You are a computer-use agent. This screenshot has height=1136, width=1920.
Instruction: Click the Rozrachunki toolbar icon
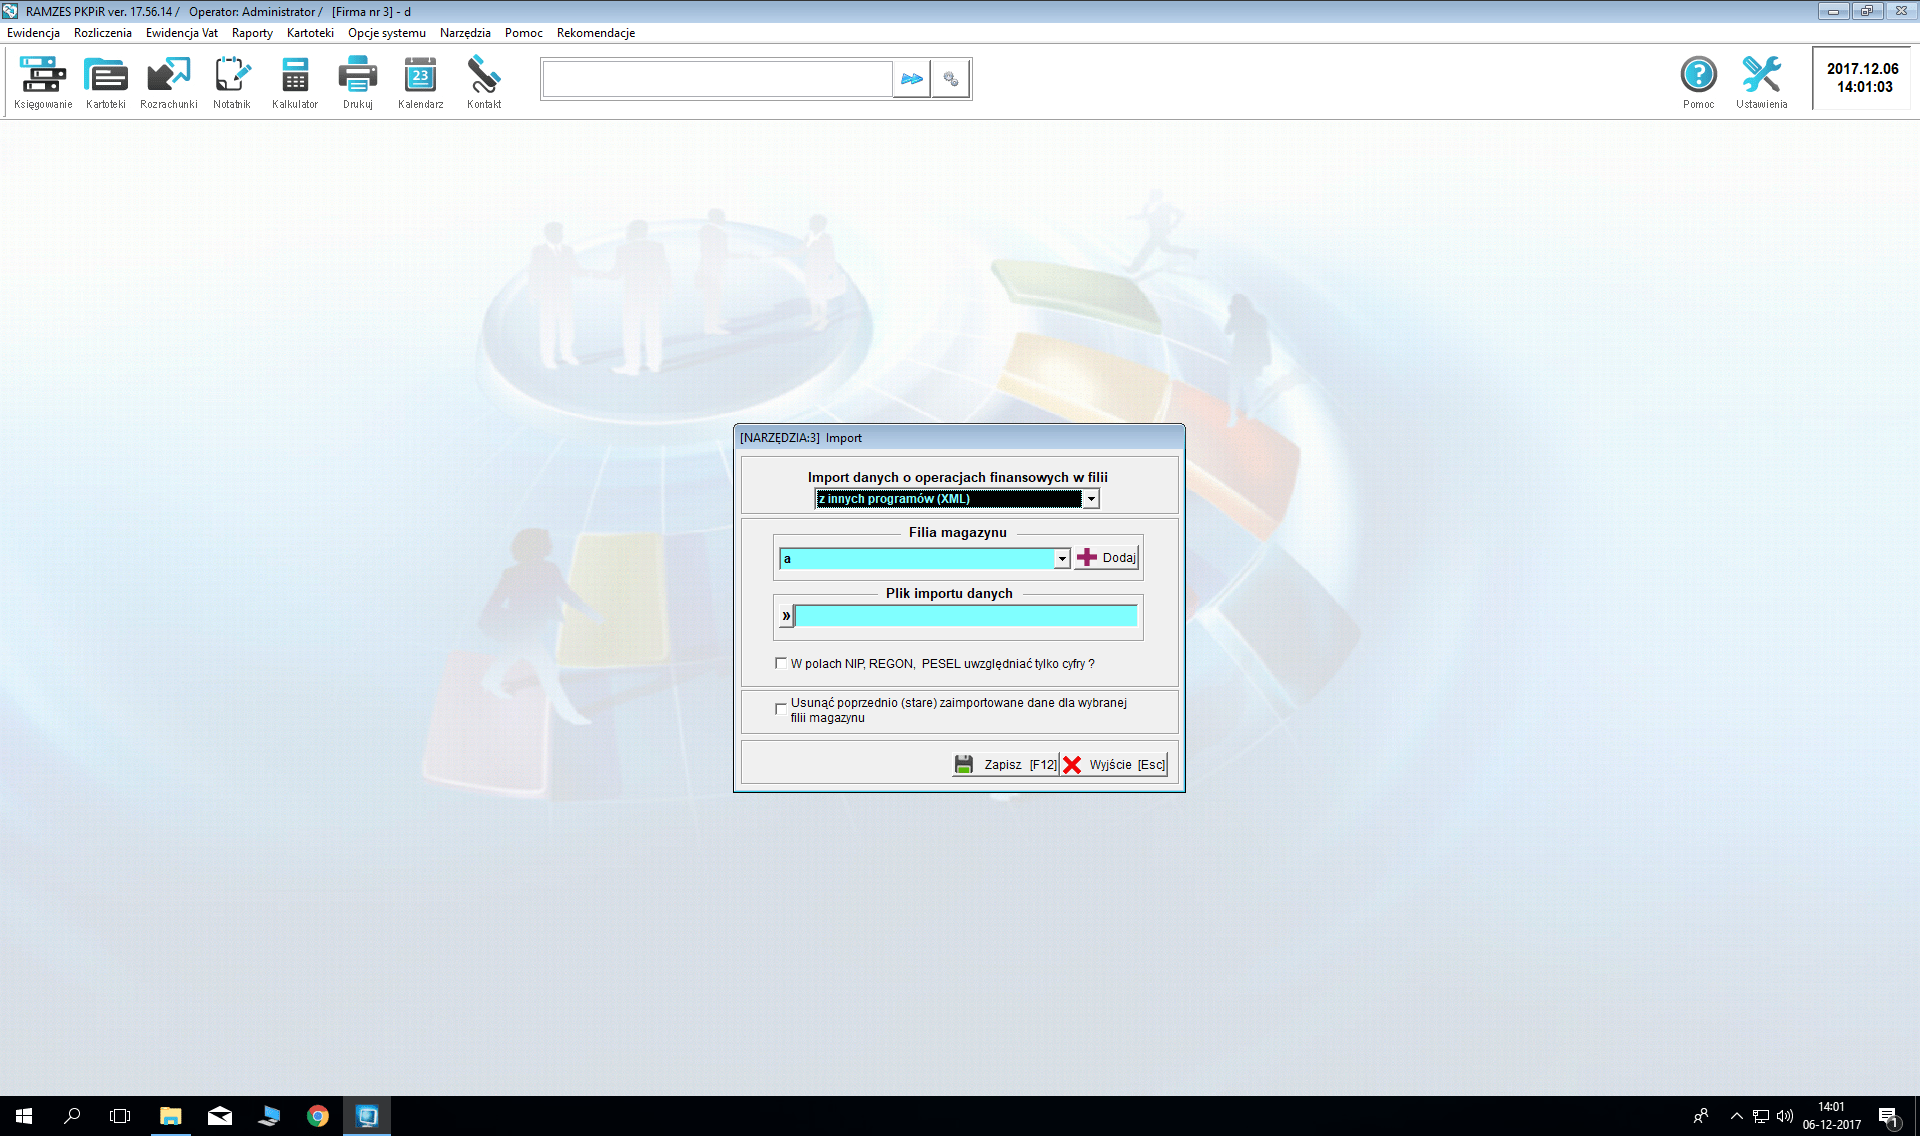coord(168,76)
